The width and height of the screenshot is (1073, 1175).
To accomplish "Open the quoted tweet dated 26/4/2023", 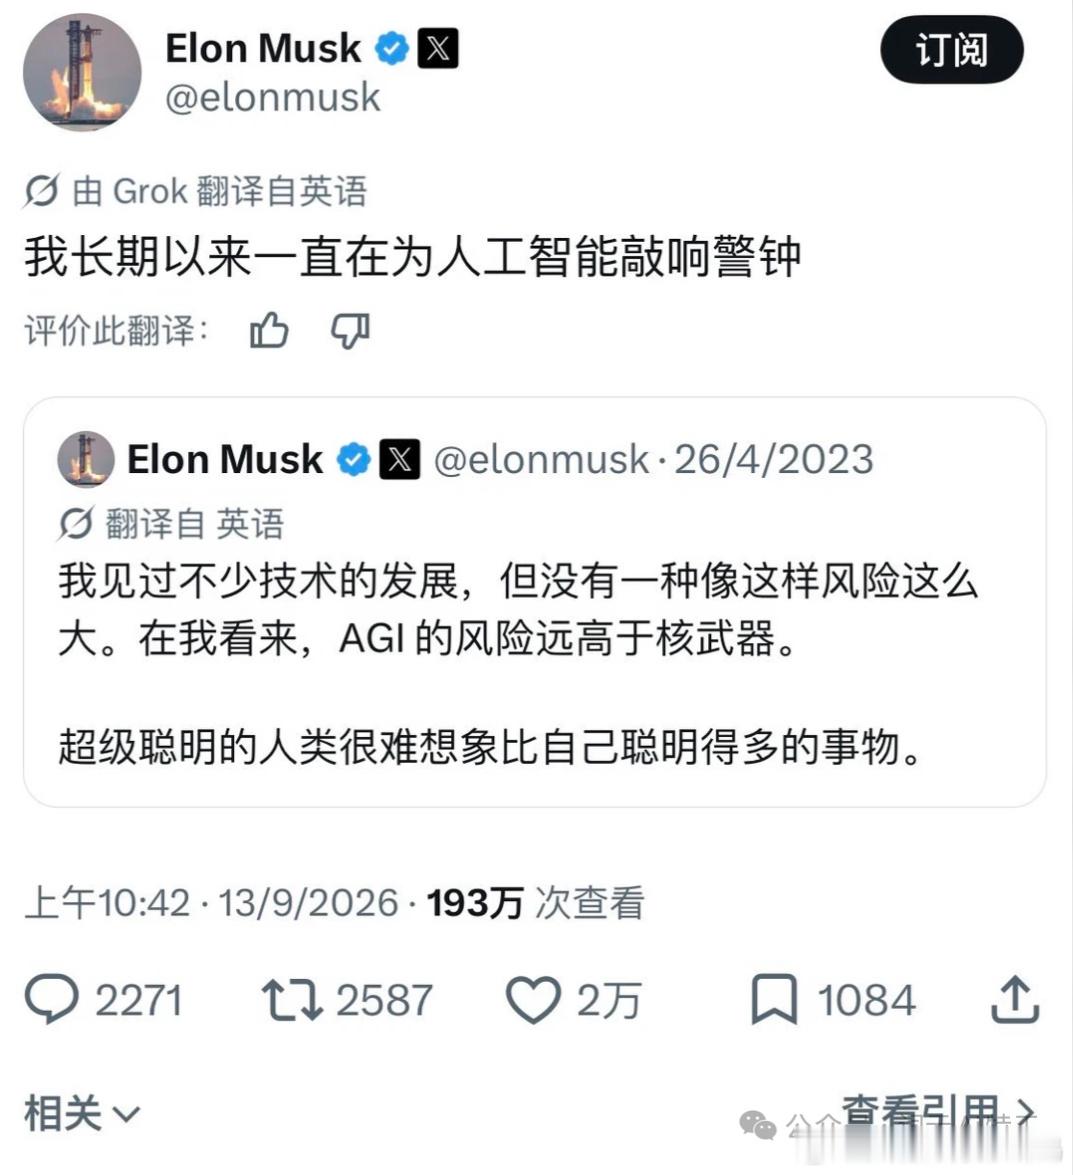I will point(534,602).
